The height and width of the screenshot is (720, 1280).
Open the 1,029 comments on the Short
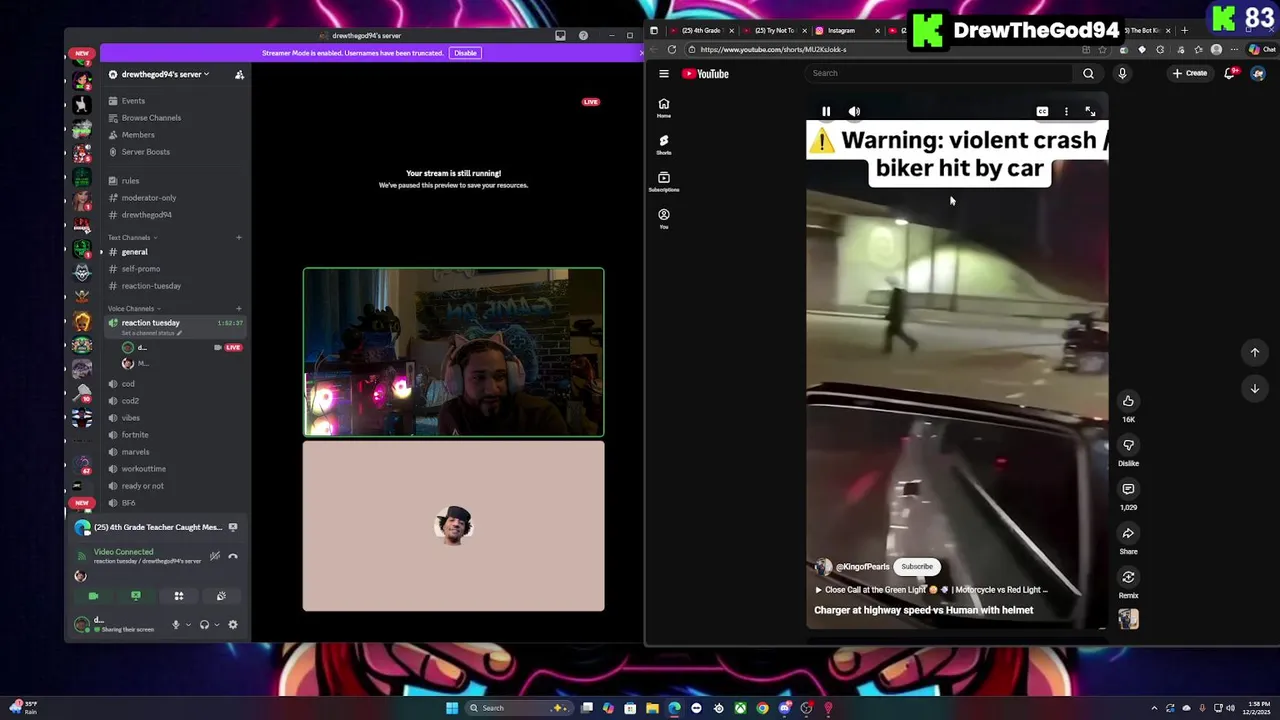1128,489
